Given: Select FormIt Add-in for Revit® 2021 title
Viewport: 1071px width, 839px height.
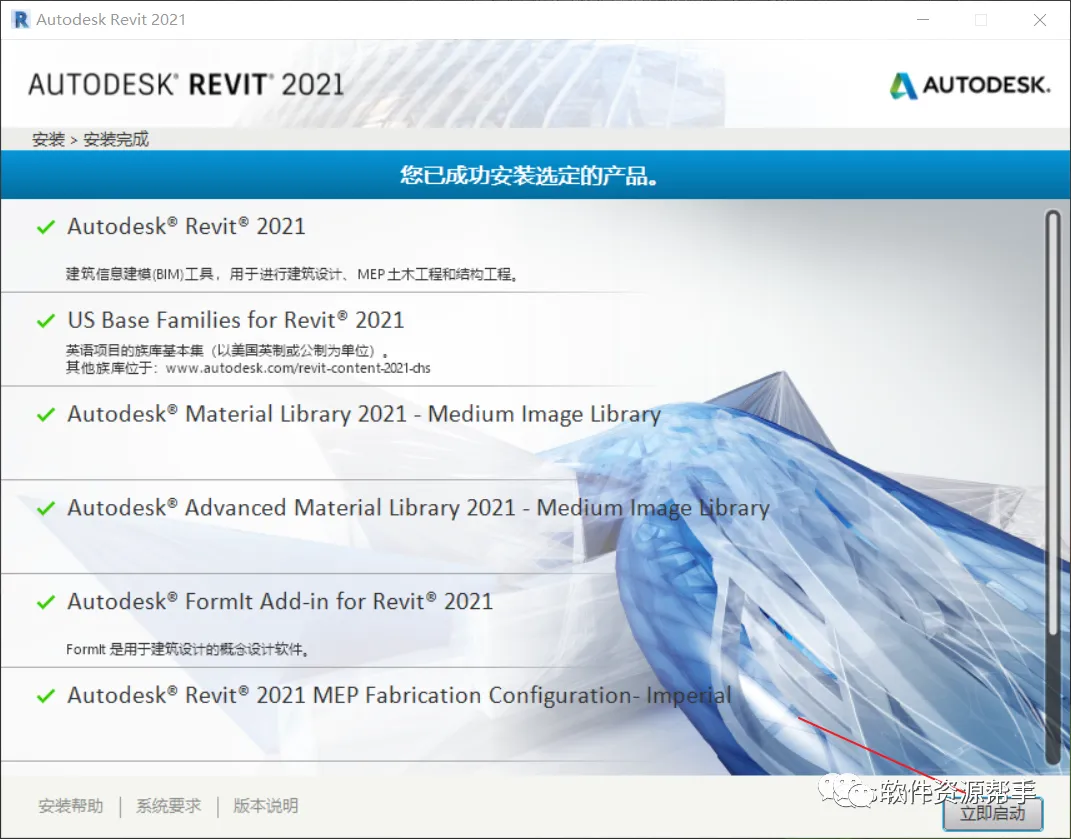Looking at the screenshot, I should click(279, 601).
